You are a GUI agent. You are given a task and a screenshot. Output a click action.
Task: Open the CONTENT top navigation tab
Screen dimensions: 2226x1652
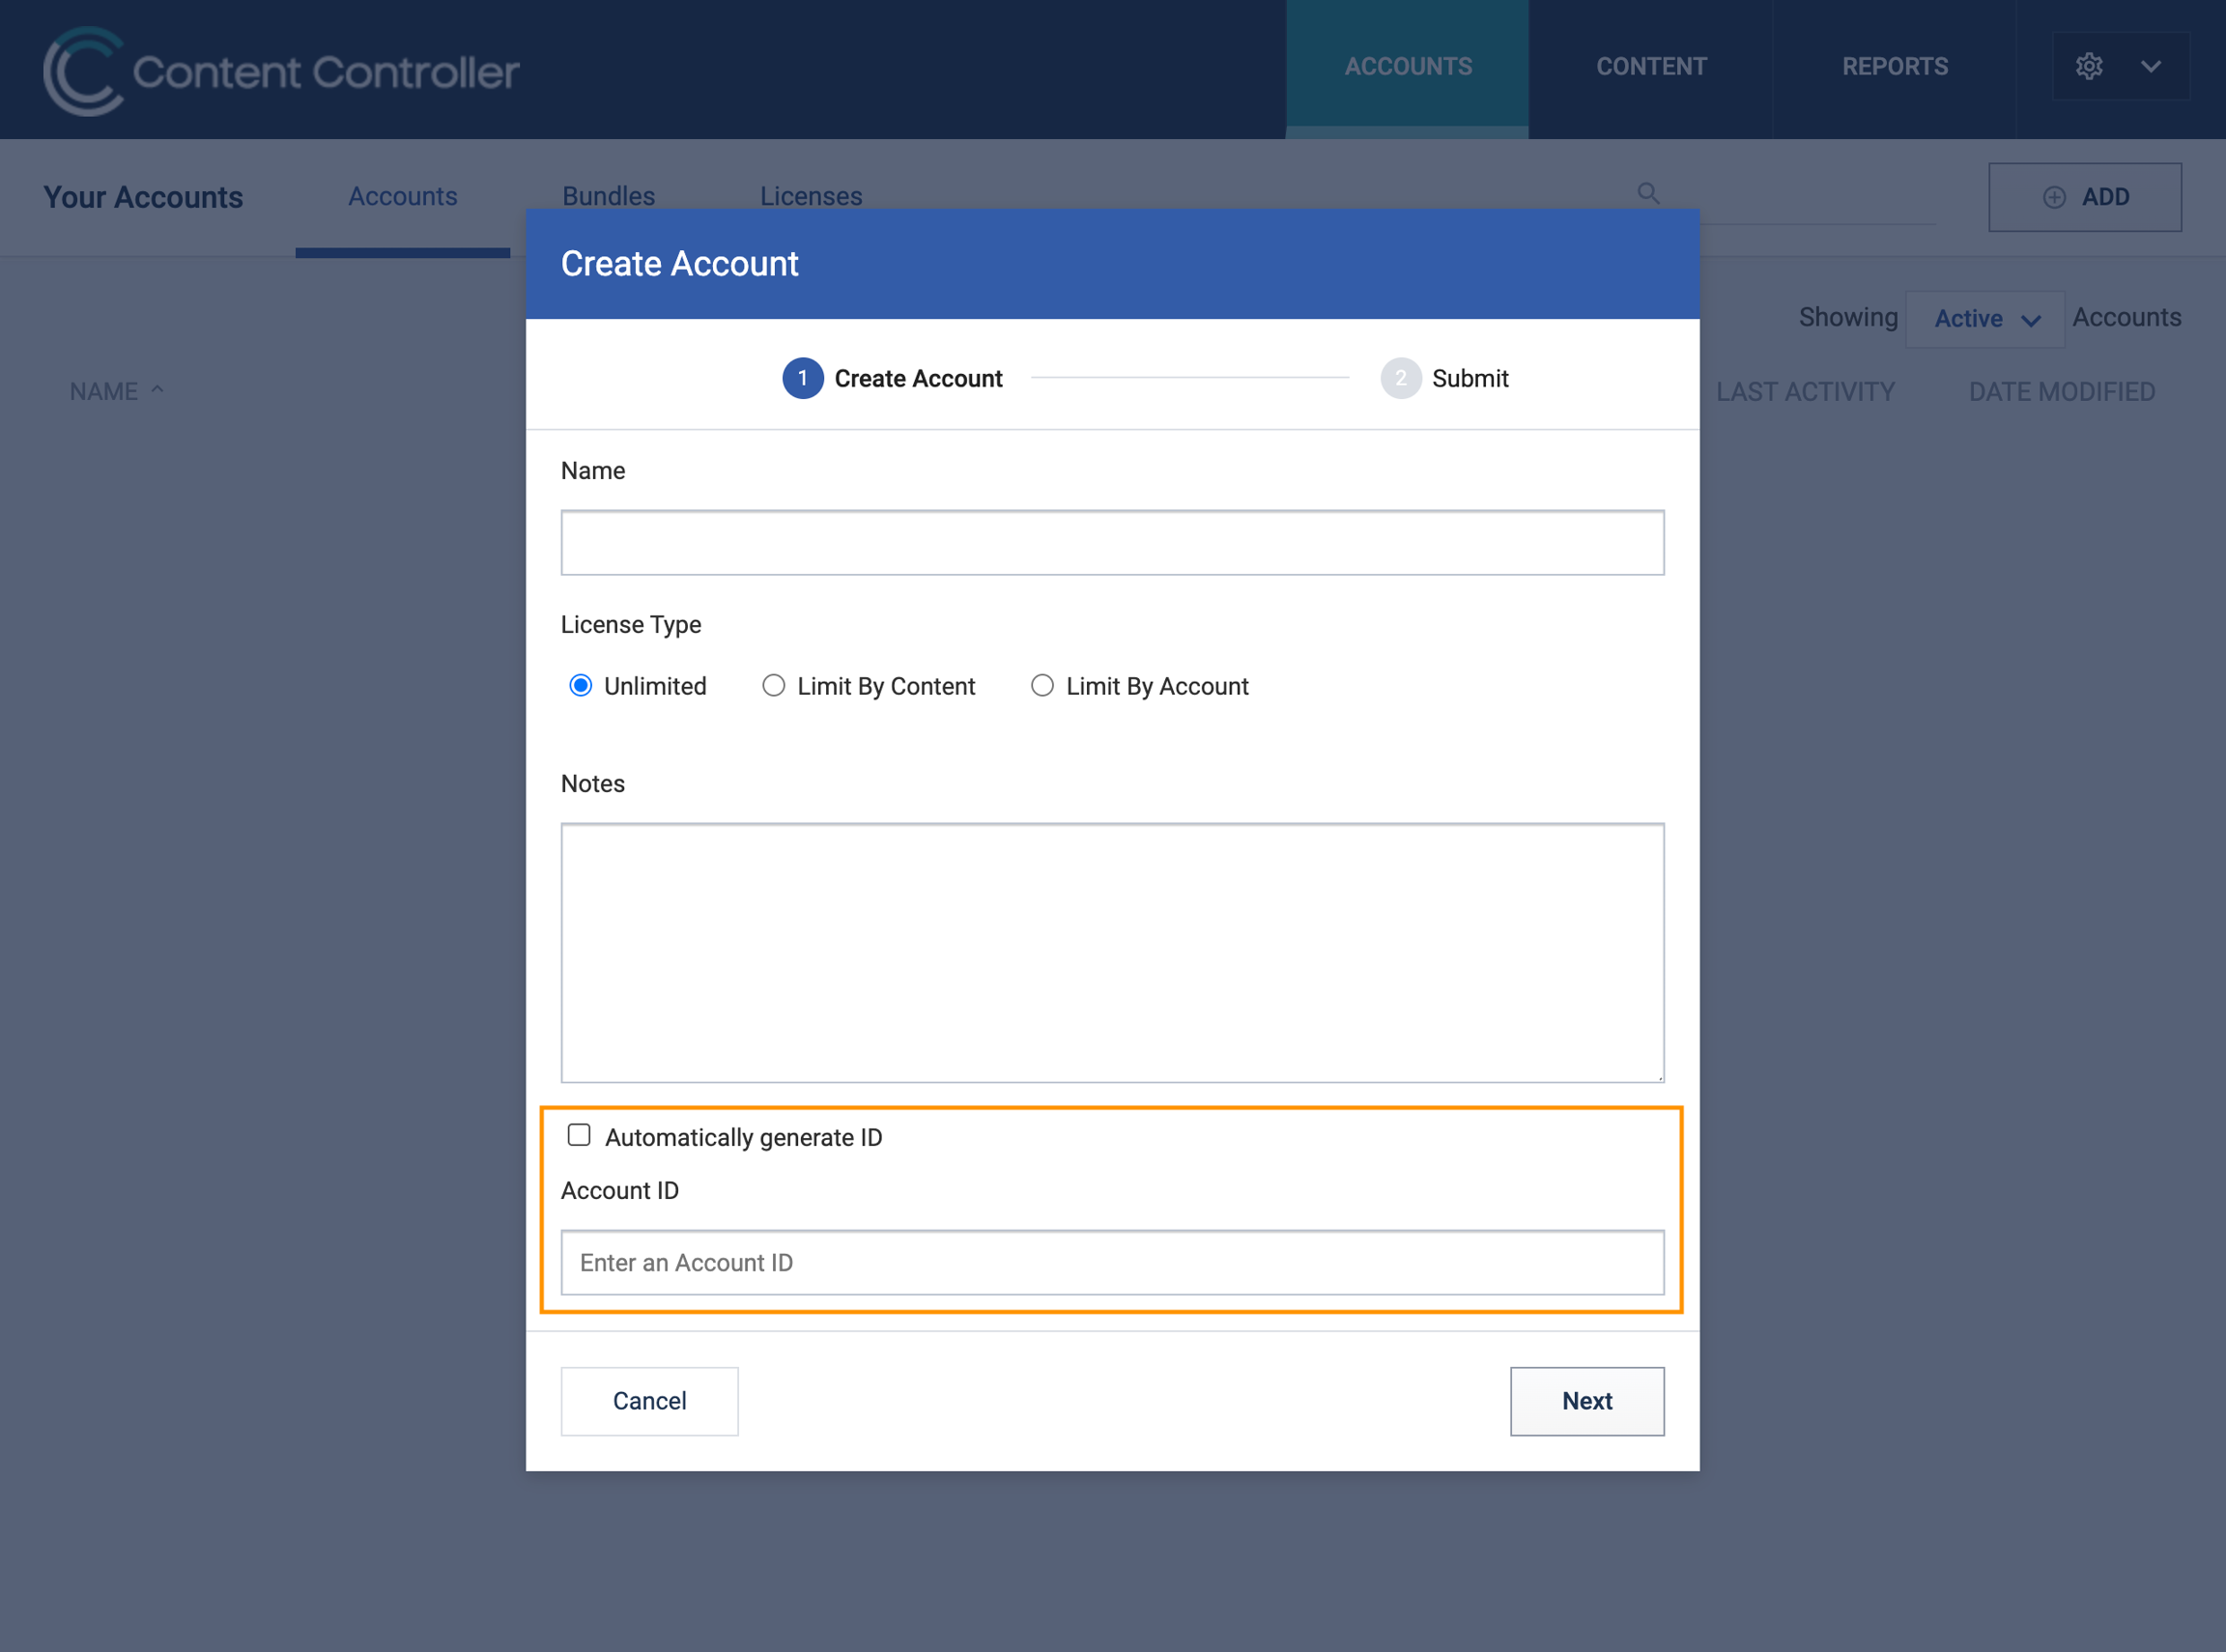pyautogui.click(x=1651, y=67)
